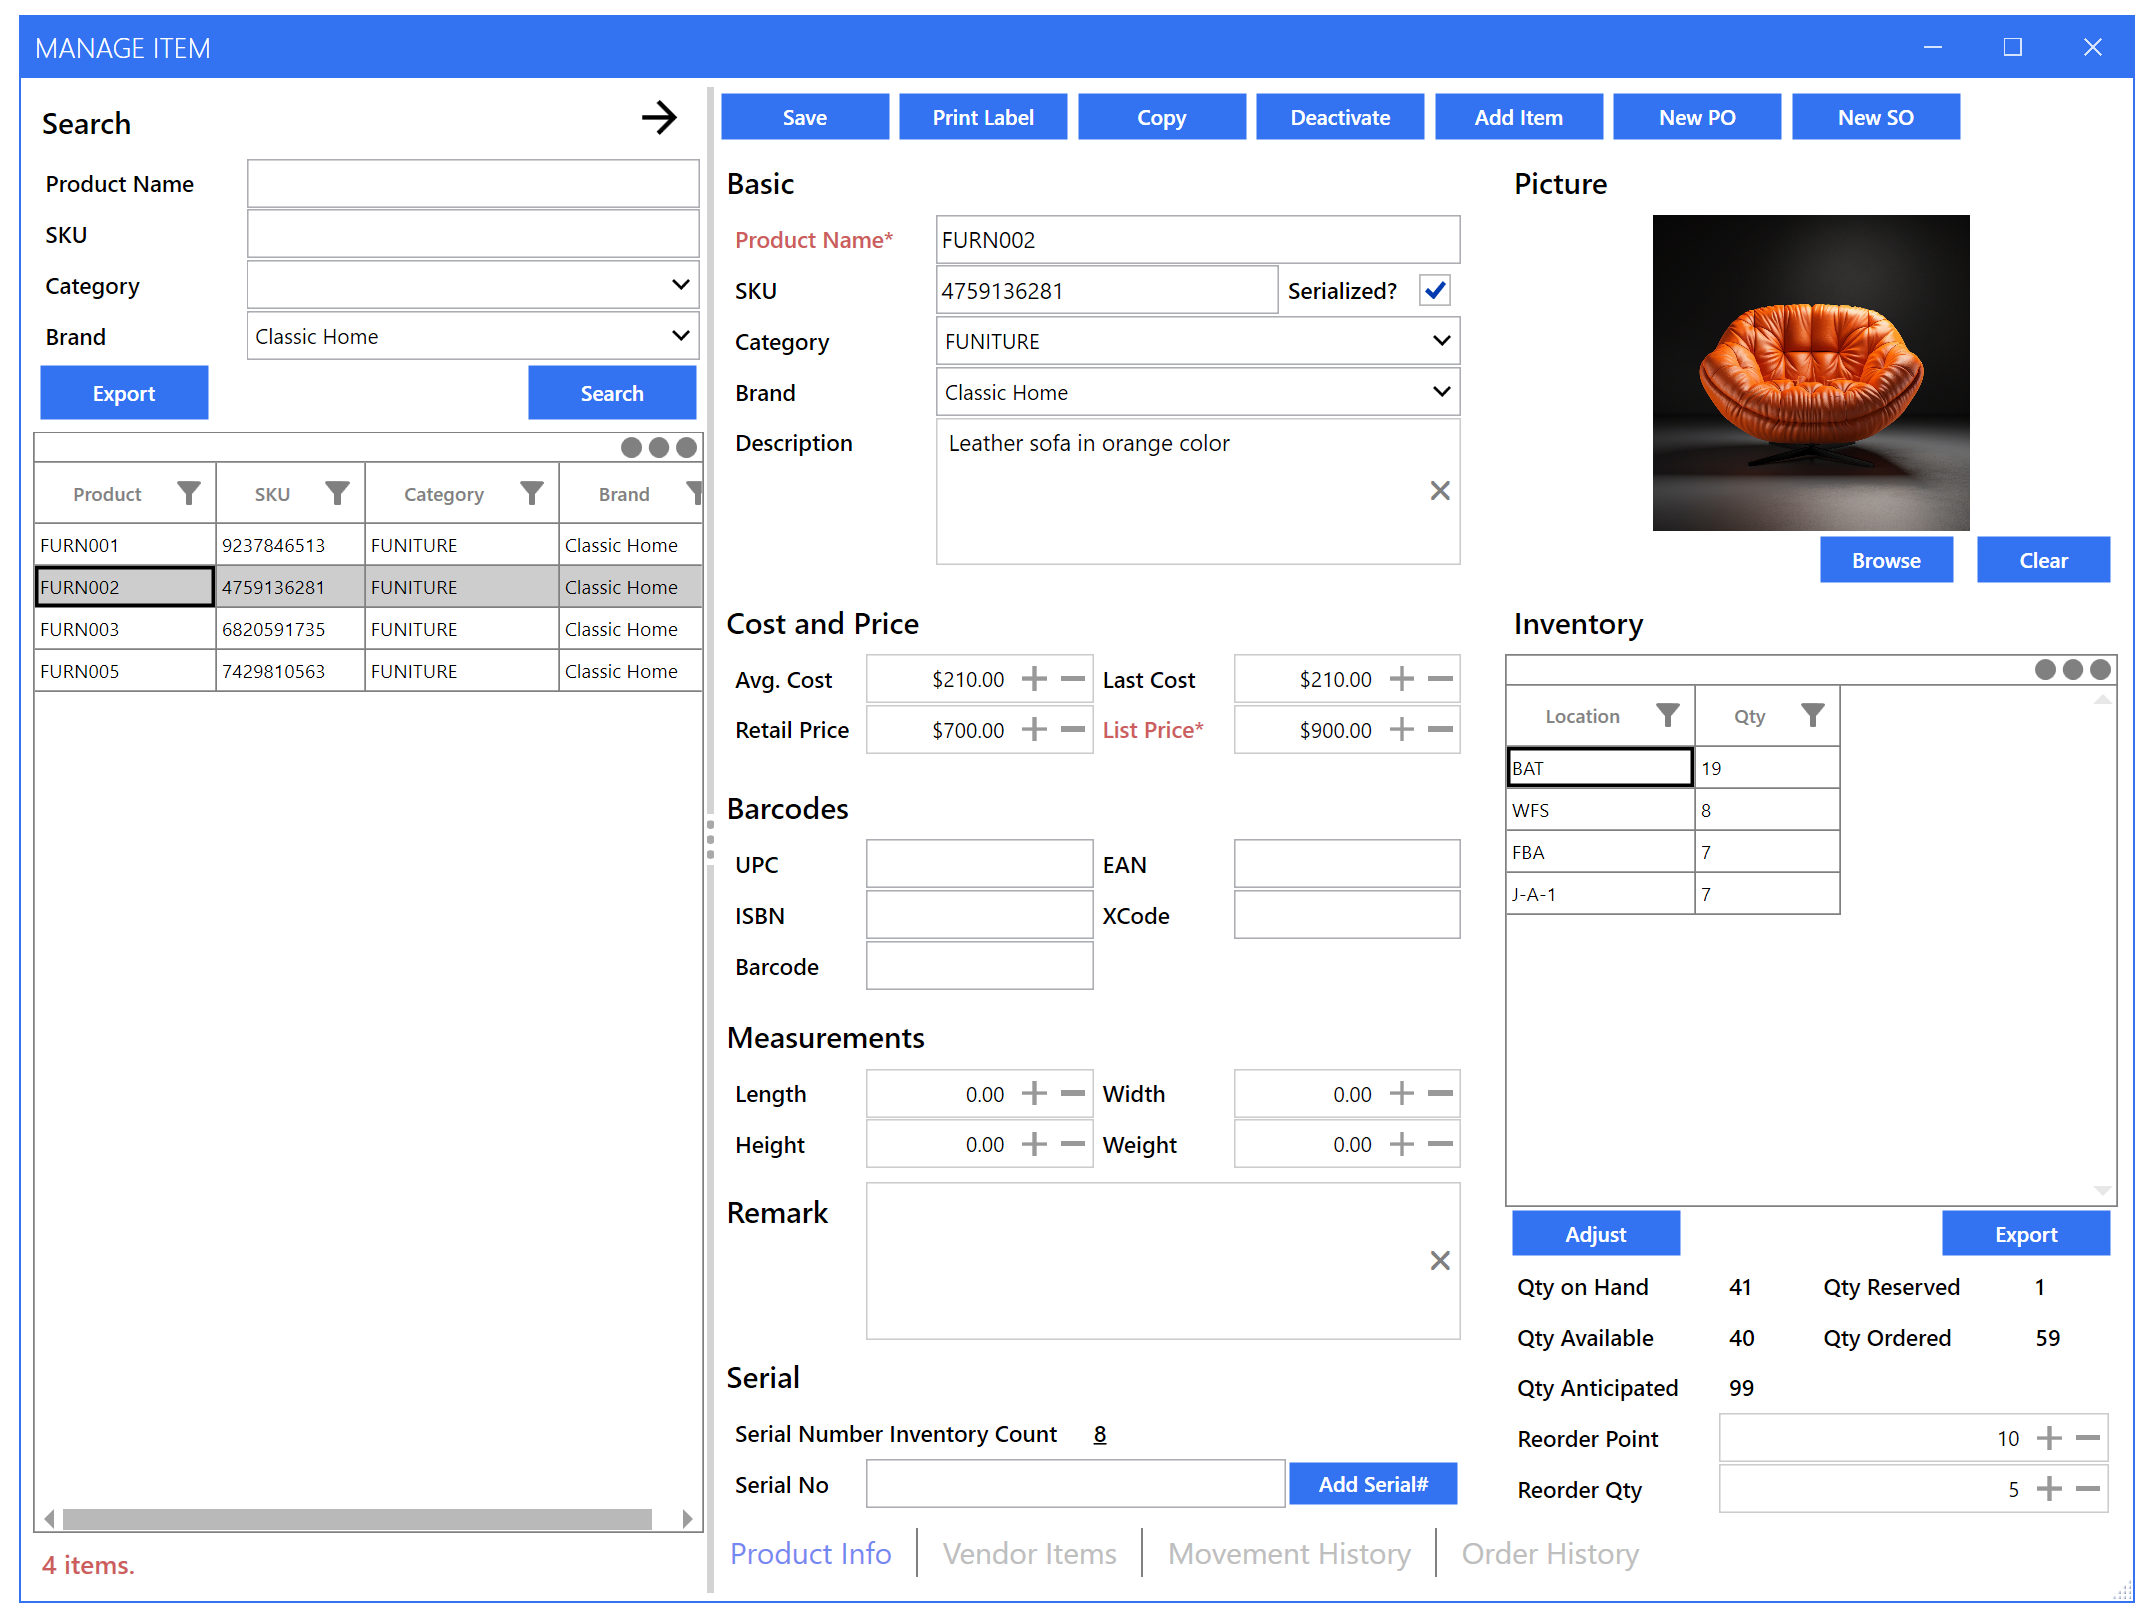Filter the Location column in Inventory
2152x1616 pixels.
coord(1667,715)
